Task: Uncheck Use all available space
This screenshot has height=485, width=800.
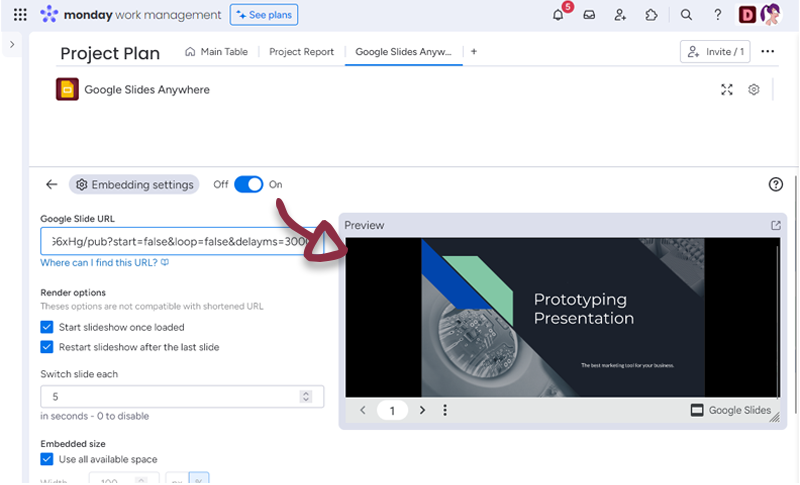Action: [47, 459]
